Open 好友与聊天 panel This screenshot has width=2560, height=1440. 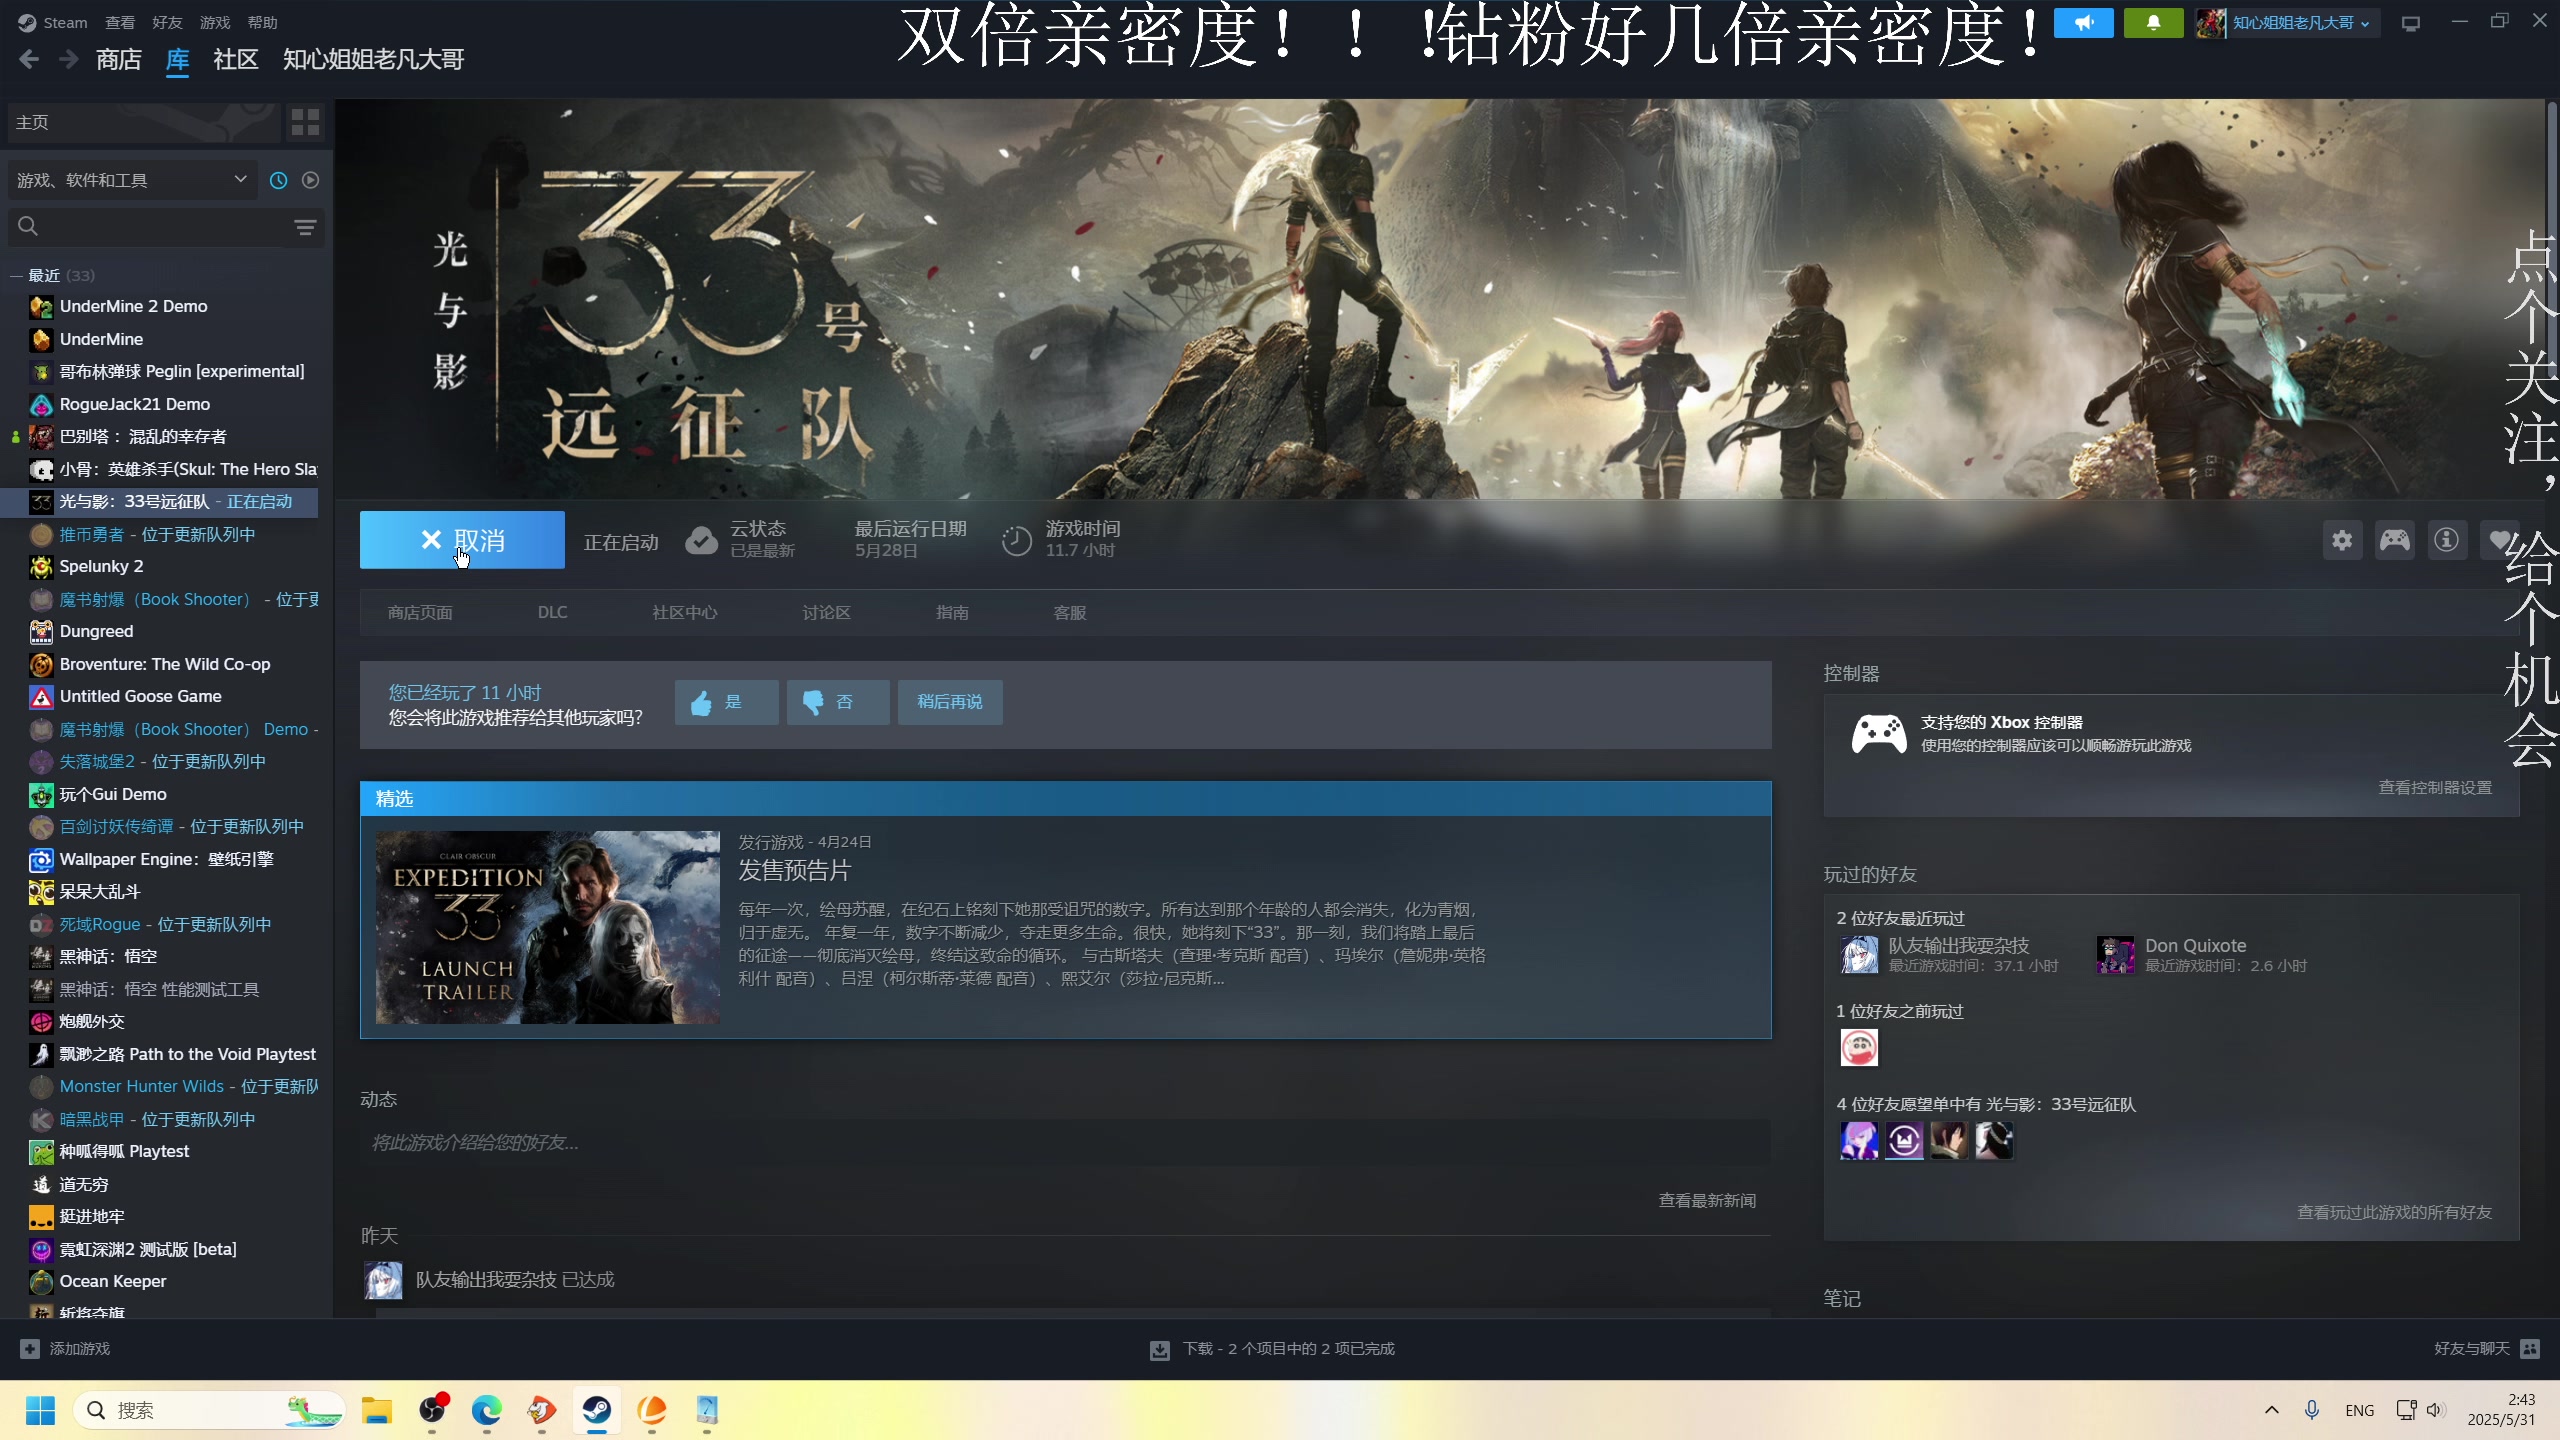2486,1349
